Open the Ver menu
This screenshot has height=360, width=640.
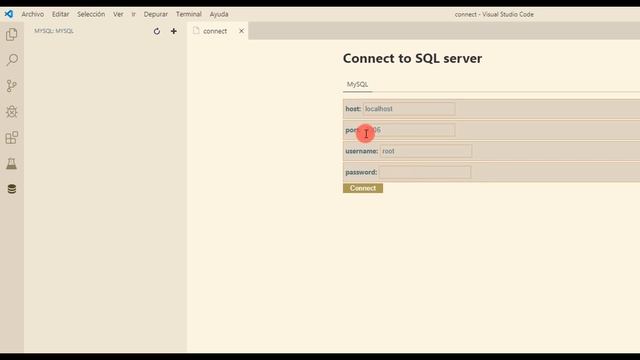(x=118, y=14)
